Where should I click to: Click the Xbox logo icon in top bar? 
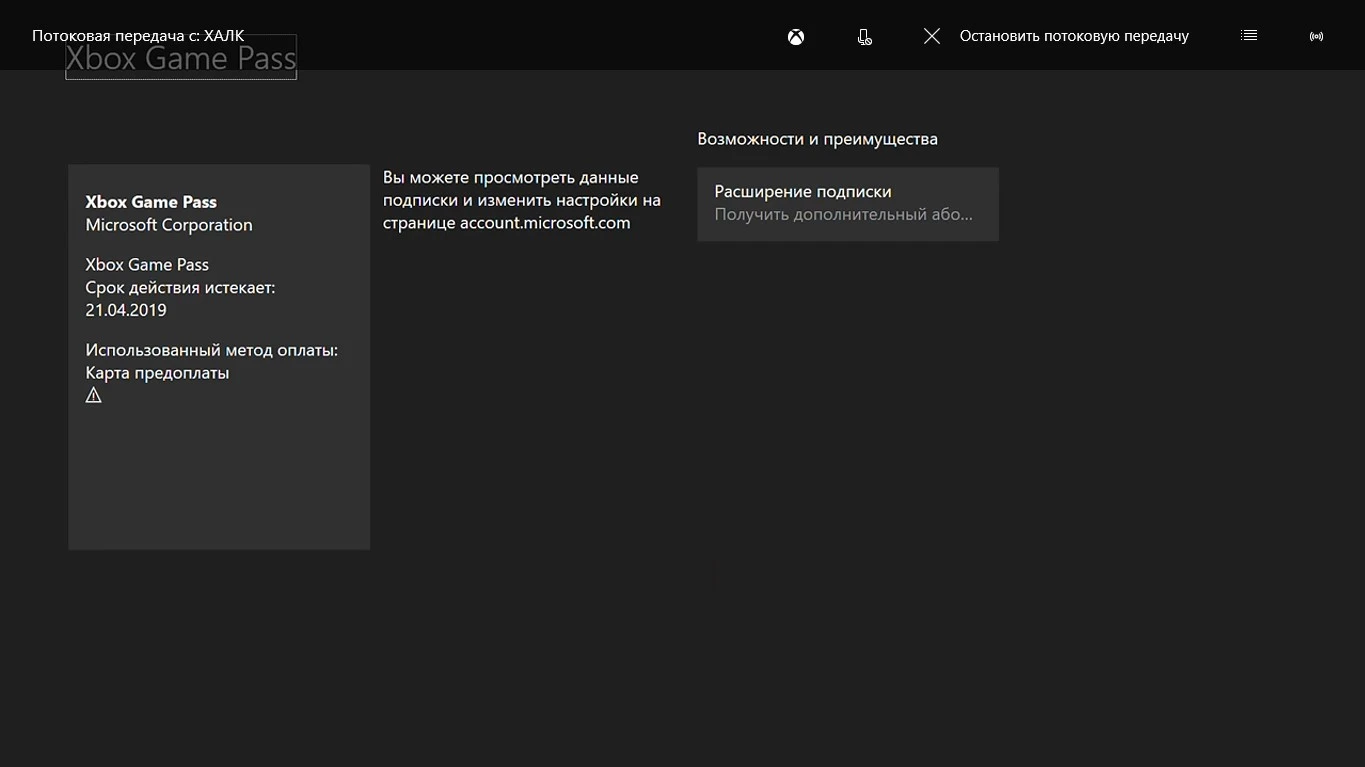click(796, 37)
